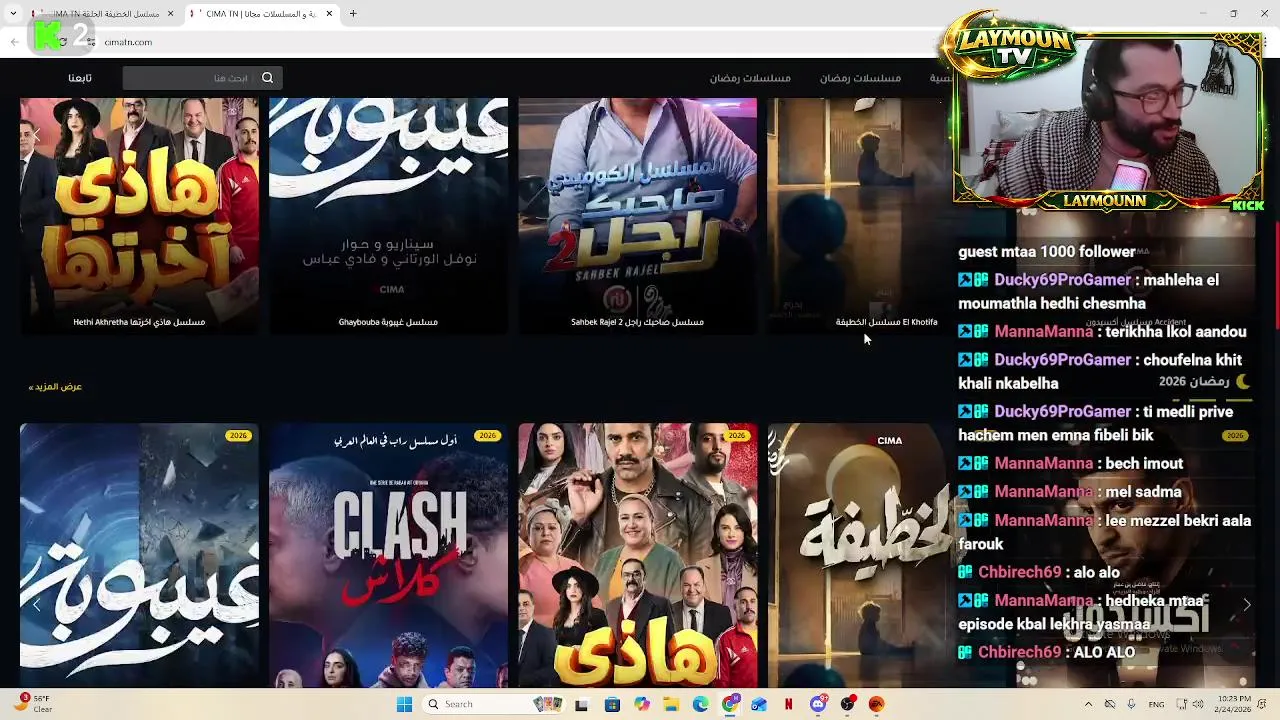Click the caption مسلسل الخطيفة El Khotifa
Image resolution: width=1280 pixels, height=720 pixels.
point(886,322)
